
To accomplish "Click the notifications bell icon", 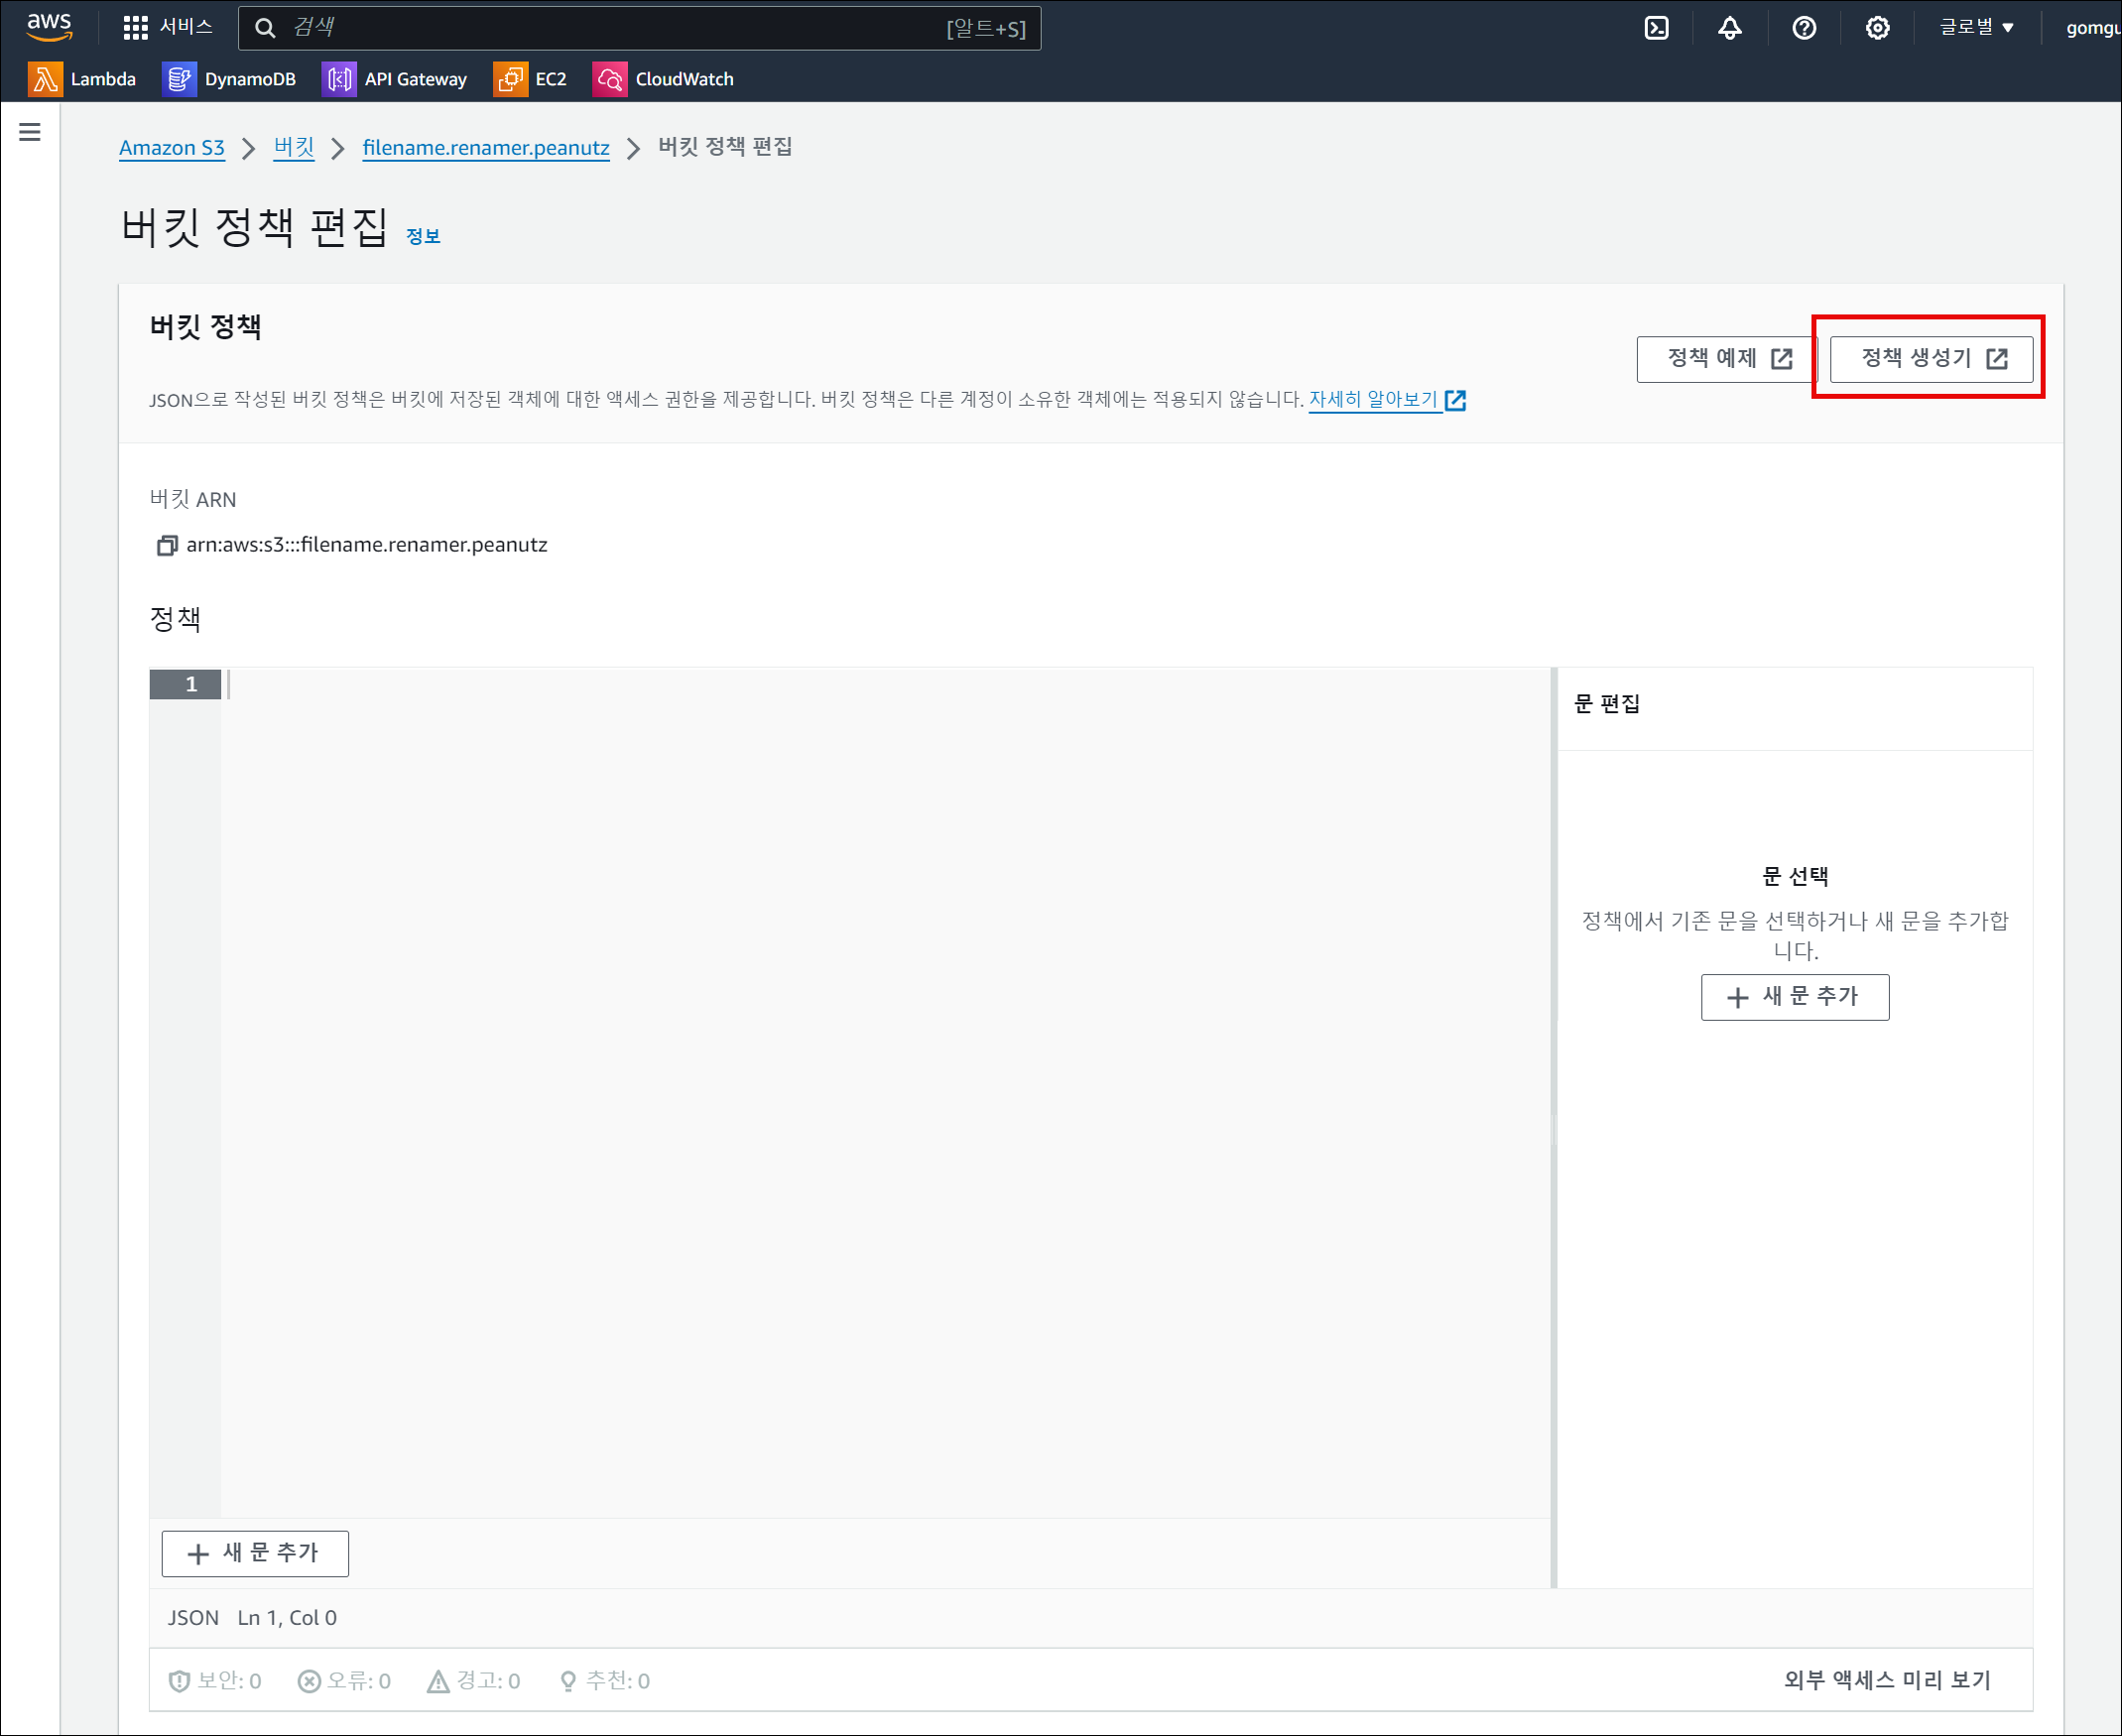I will [x=1729, y=28].
